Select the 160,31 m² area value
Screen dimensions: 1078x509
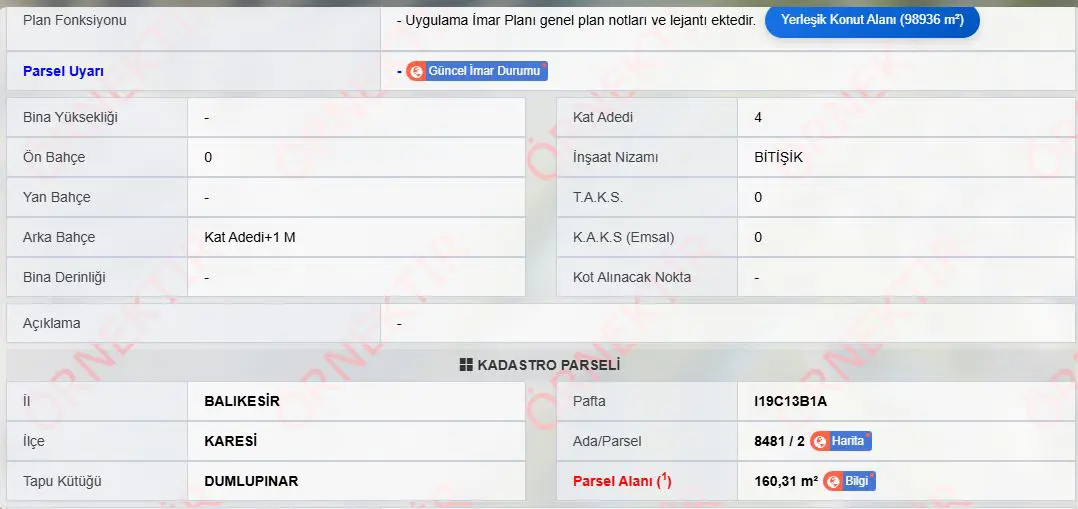(786, 481)
